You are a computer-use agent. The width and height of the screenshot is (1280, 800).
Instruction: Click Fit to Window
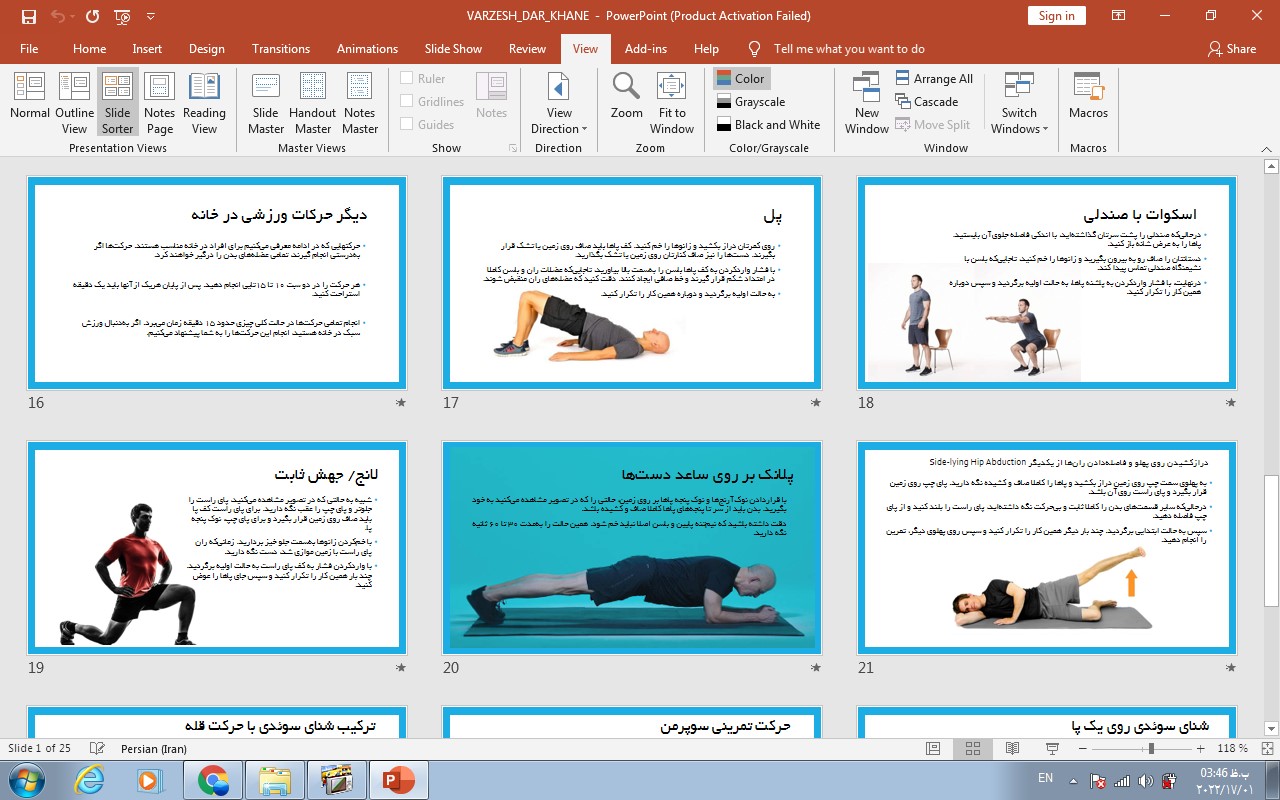(x=672, y=100)
